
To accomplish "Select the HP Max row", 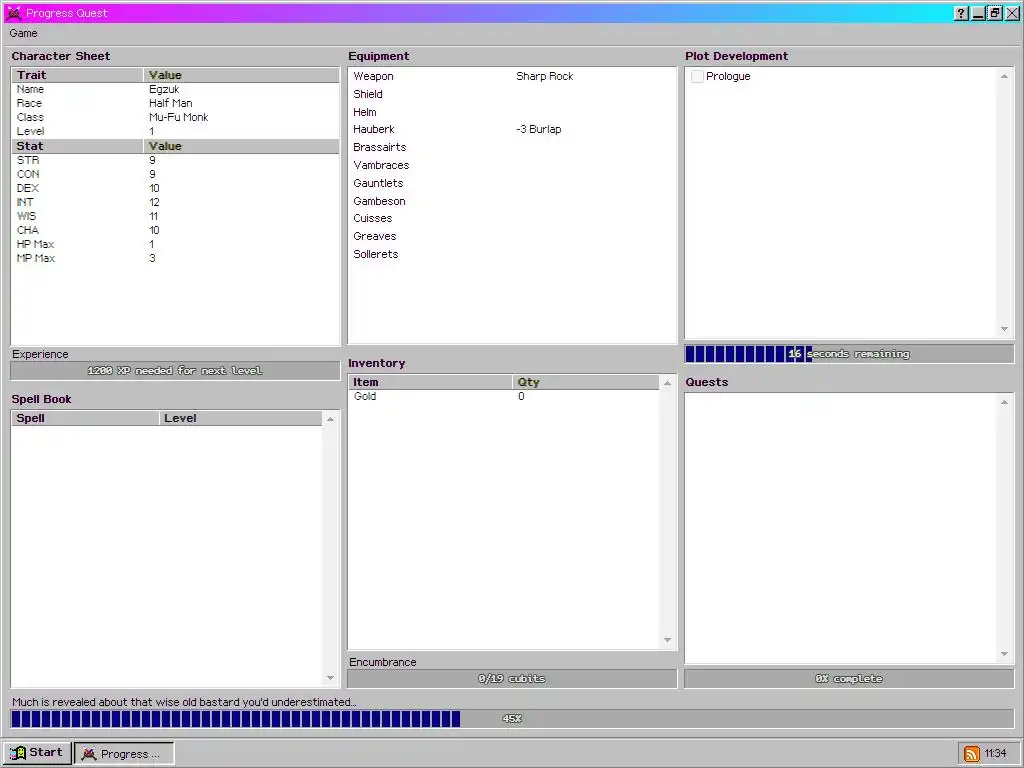I will pyautogui.click(x=176, y=244).
